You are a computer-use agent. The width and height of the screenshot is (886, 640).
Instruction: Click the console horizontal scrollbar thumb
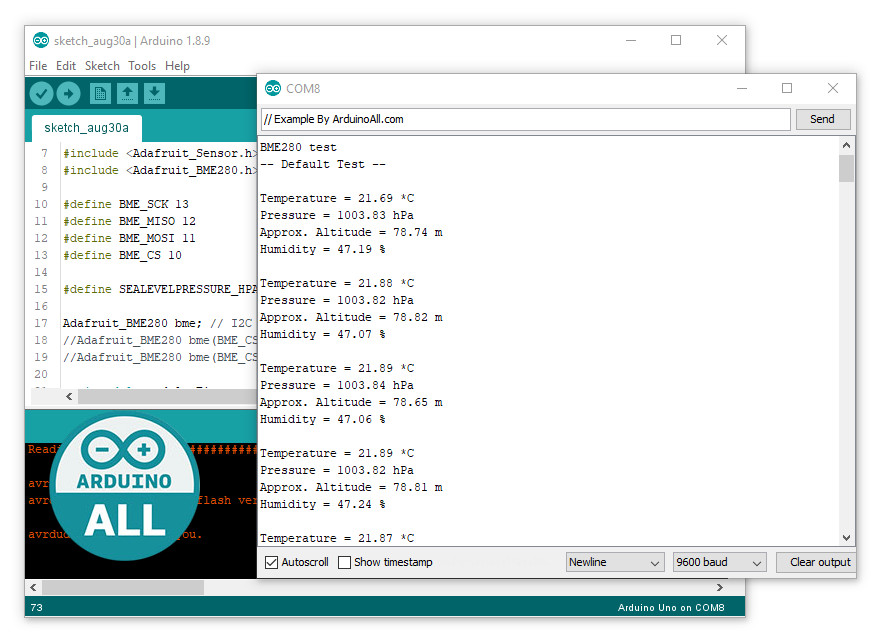point(123,587)
